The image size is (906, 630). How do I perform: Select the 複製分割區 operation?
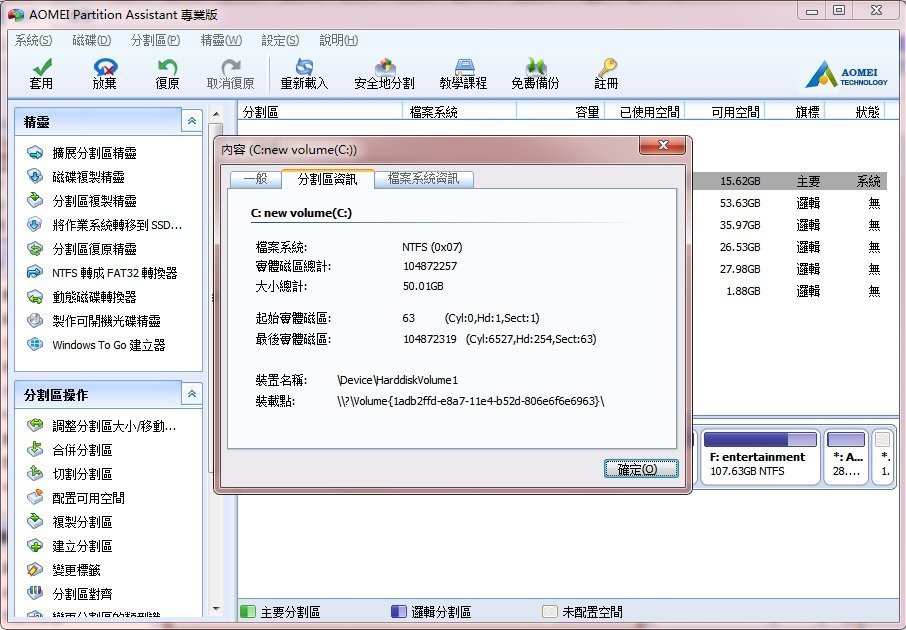click(x=82, y=522)
